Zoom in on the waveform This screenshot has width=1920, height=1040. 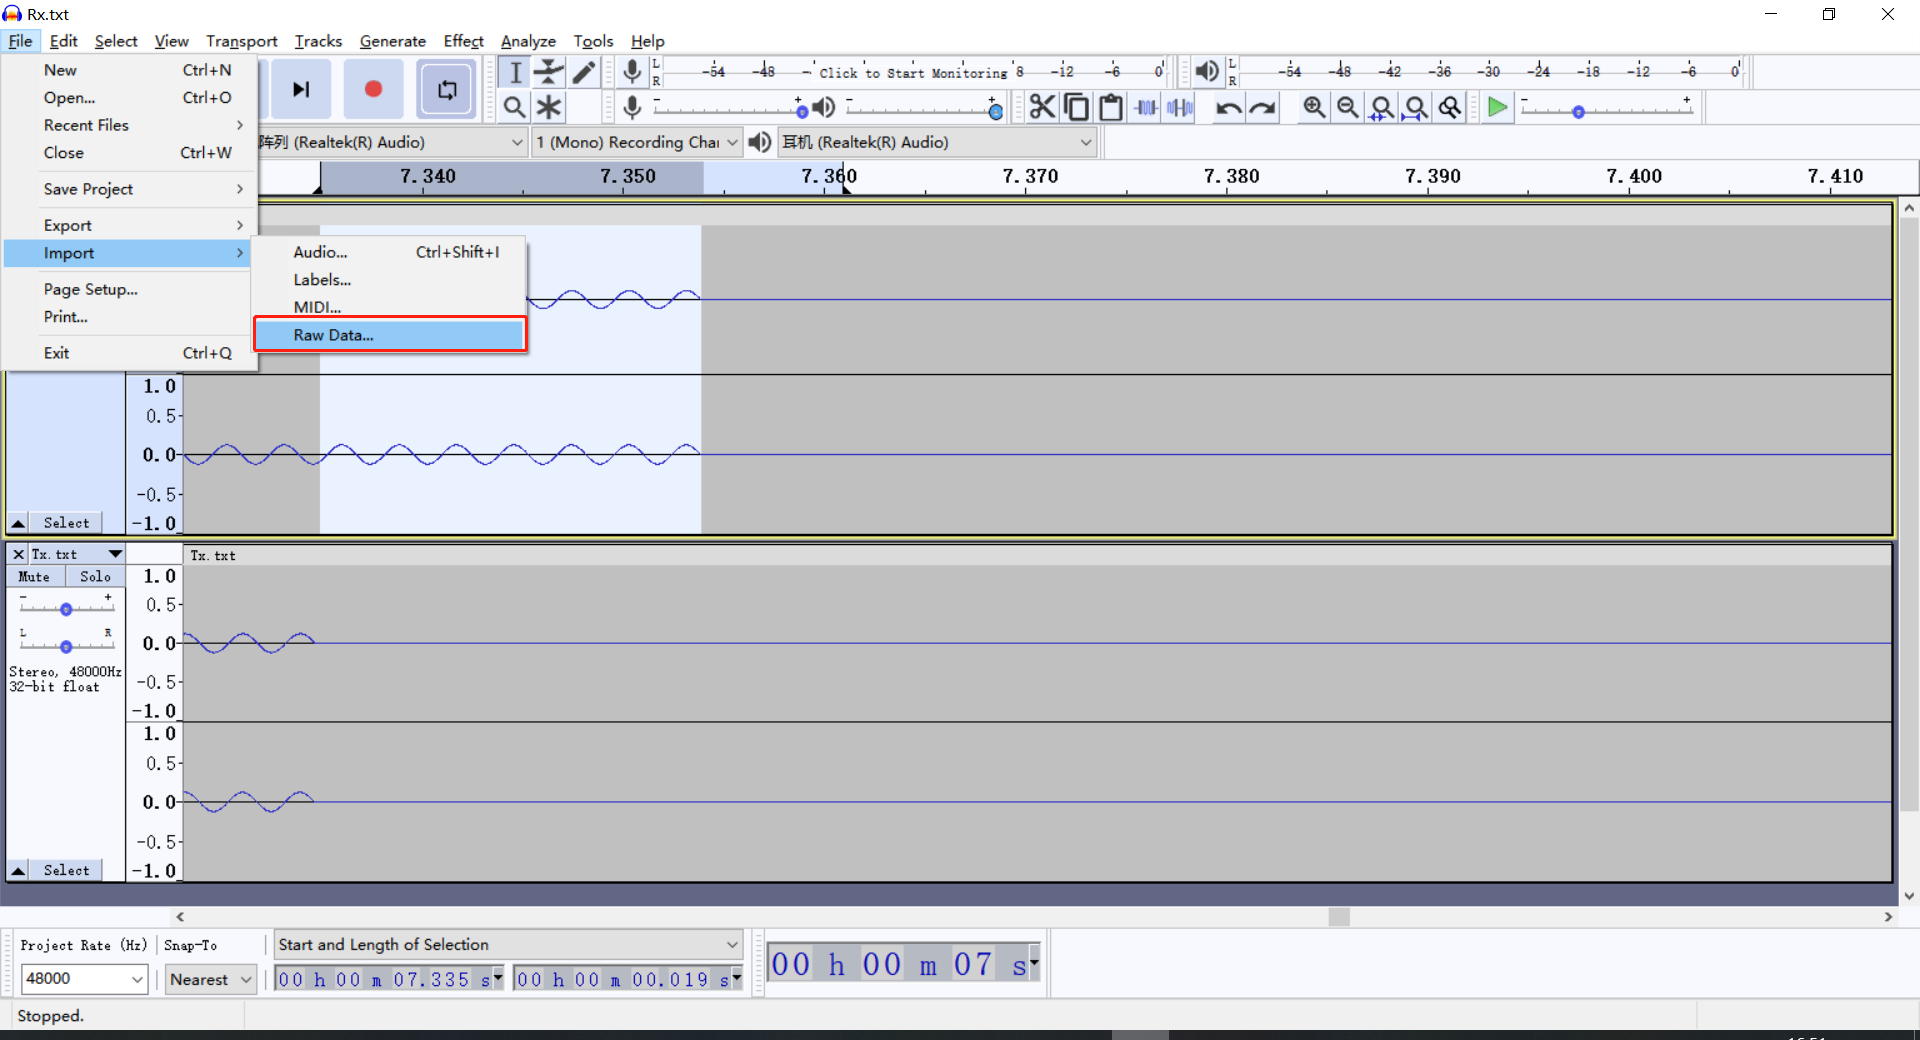coord(1313,107)
